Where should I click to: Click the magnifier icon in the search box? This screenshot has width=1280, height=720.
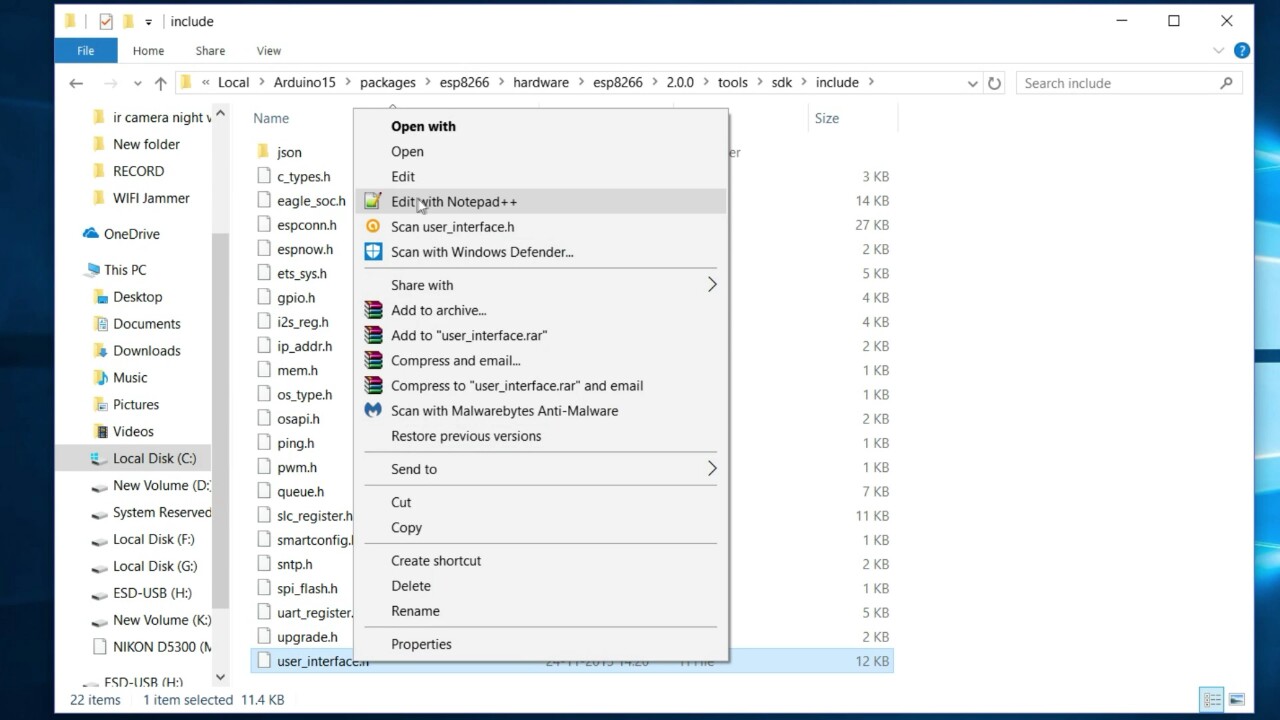click(1226, 83)
